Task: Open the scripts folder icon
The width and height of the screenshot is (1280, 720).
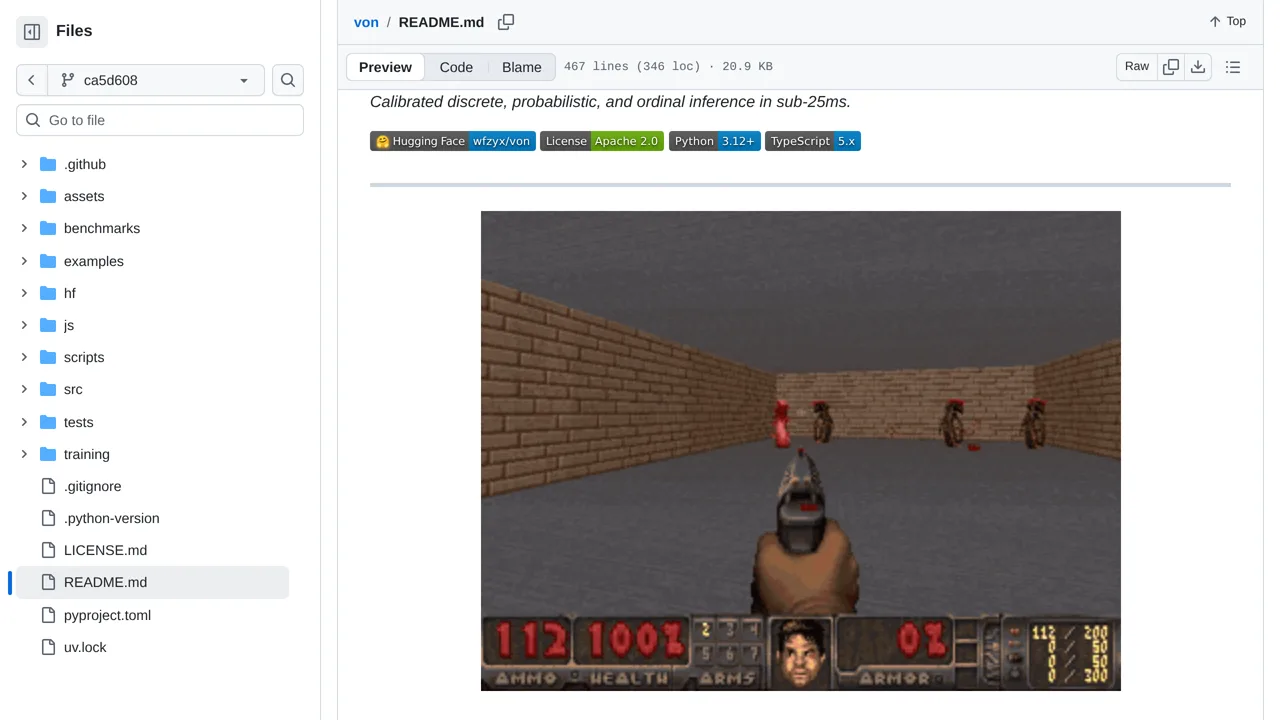Action: pos(48,357)
